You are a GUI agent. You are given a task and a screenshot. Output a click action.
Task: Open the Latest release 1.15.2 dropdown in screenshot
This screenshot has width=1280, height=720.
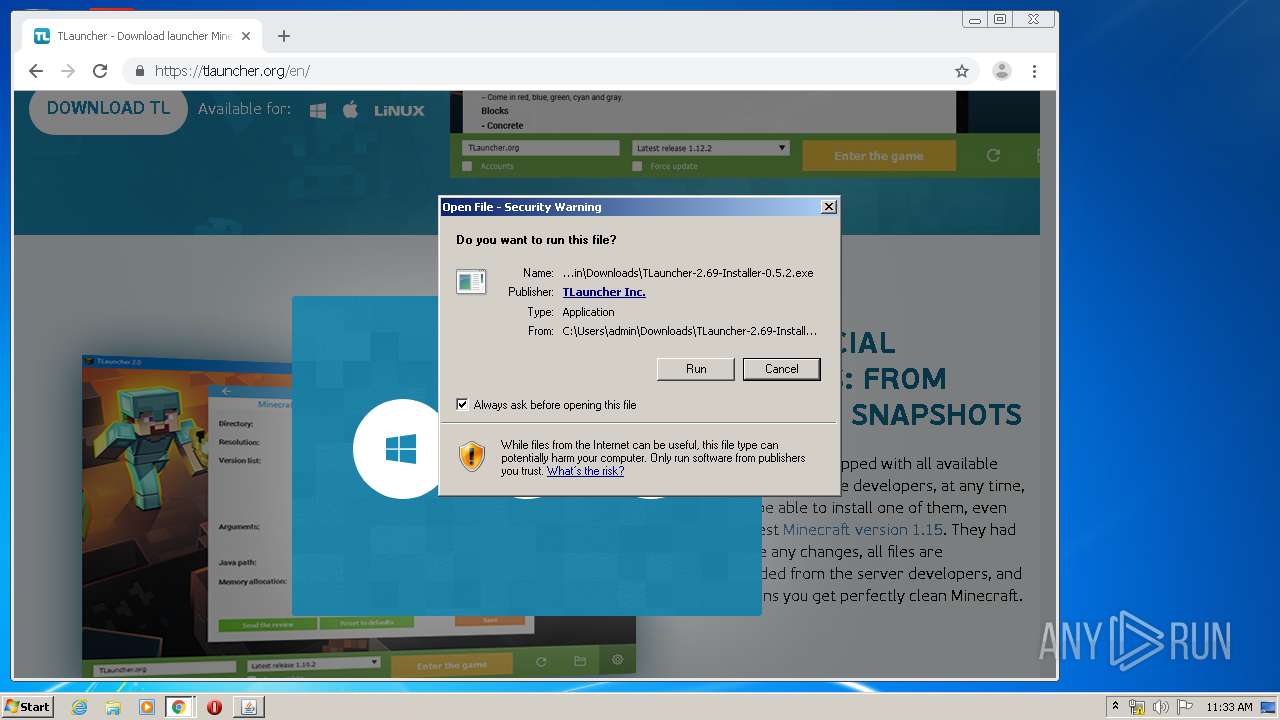(314, 664)
